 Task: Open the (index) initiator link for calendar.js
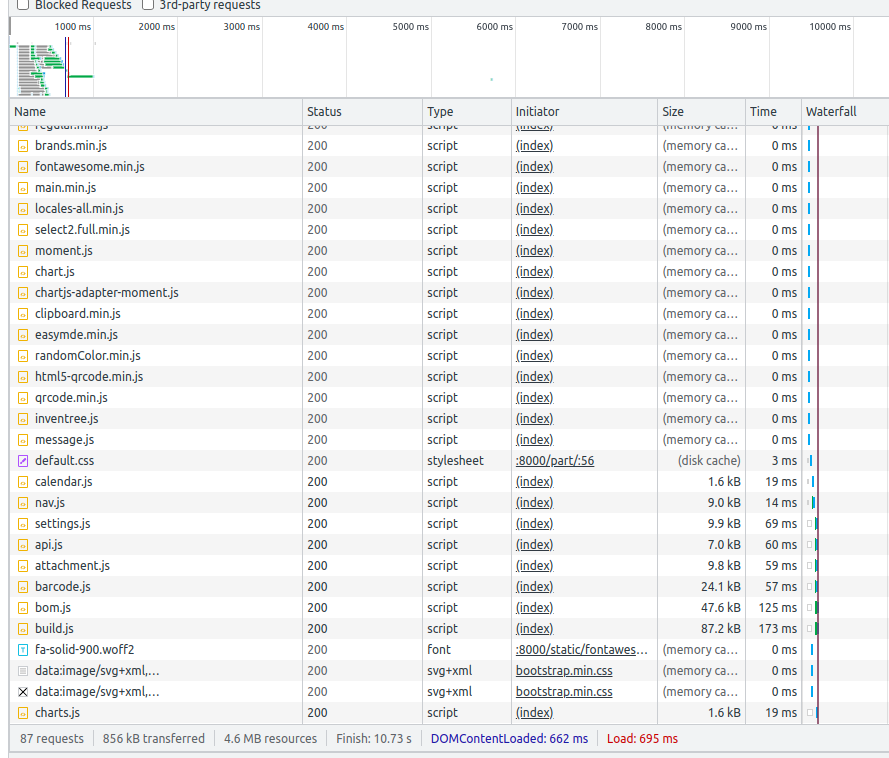pyautogui.click(x=533, y=481)
